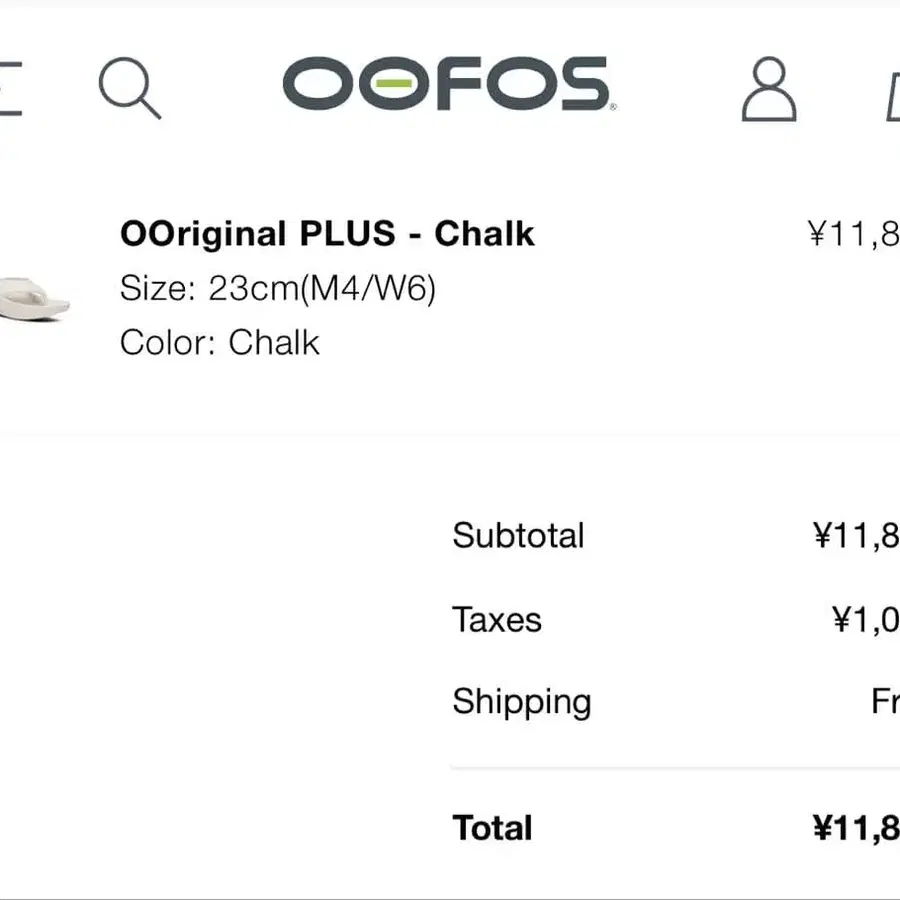Click the Subtotal amount value

856,536
